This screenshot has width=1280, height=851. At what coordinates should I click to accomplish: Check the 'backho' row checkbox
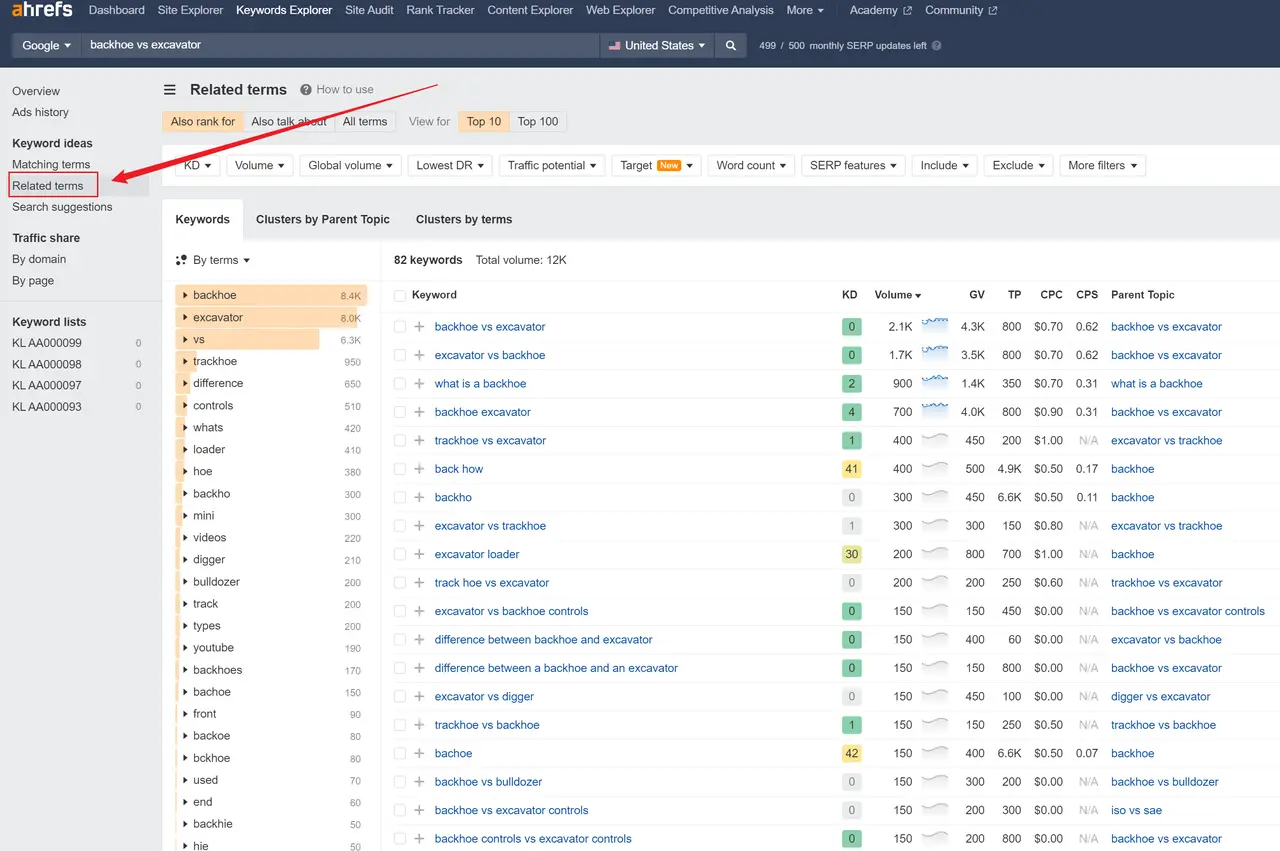(400, 498)
